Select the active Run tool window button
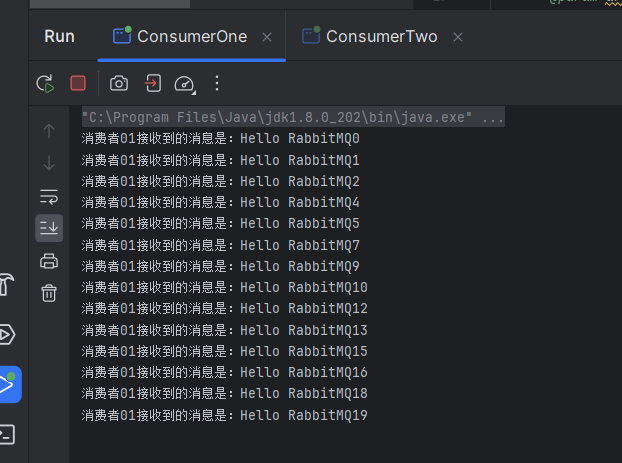 click(x=10, y=384)
